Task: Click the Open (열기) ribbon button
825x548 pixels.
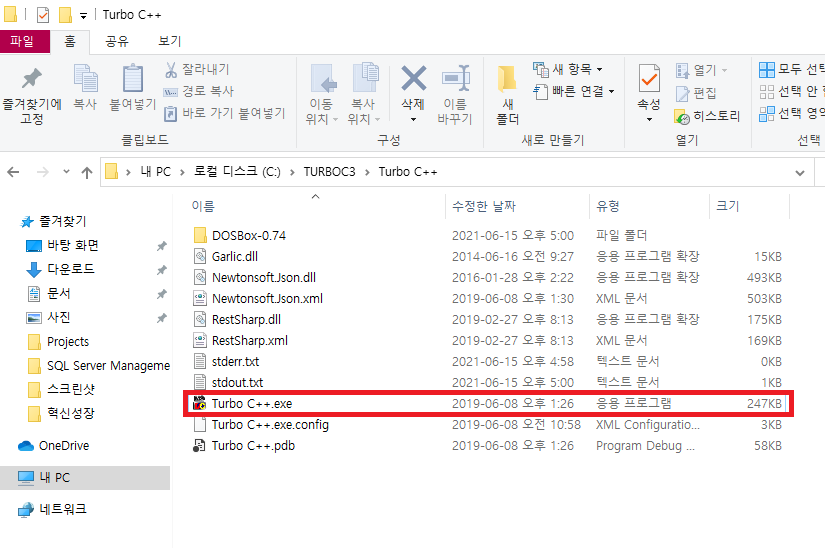Action: (701, 70)
